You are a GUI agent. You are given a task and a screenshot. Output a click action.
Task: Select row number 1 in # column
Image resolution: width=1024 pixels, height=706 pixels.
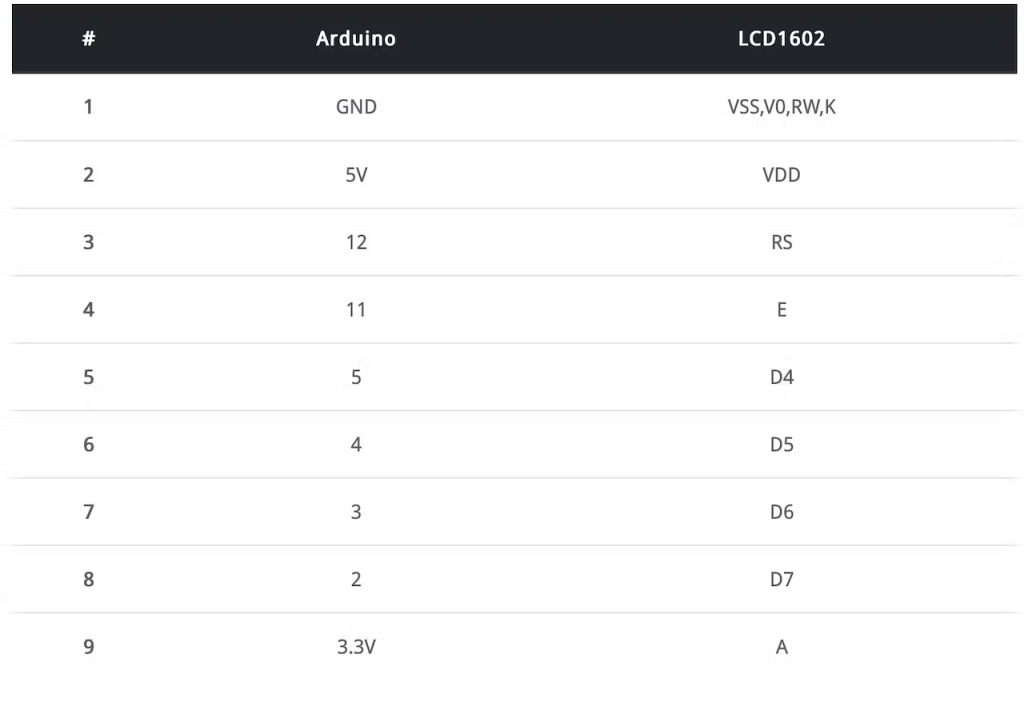88,106
